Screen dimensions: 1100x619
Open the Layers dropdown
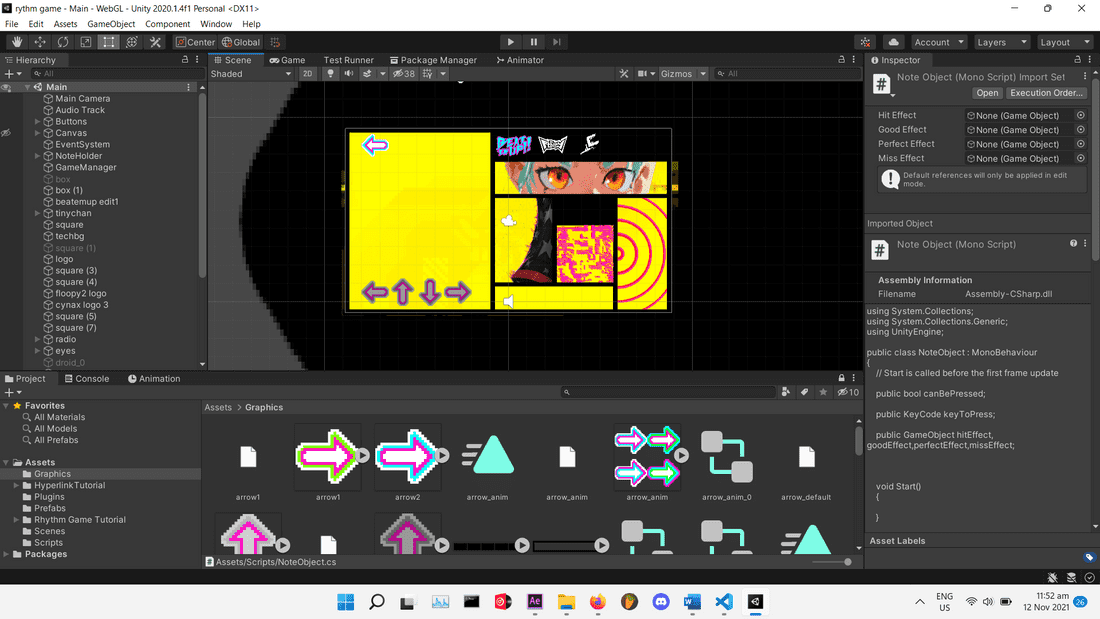tap(1001, 42)
